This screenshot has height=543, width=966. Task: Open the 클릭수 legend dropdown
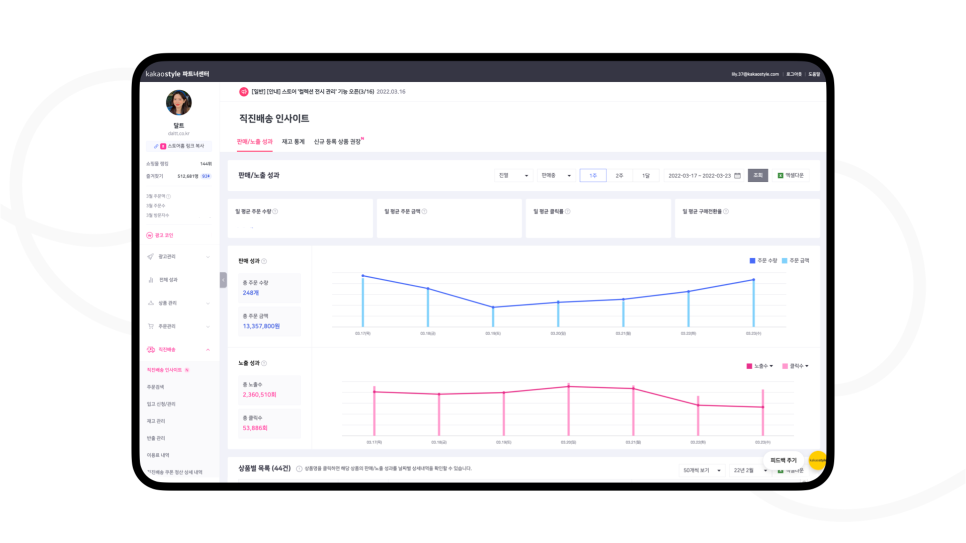pyautogui.click(x=795, y=366)
